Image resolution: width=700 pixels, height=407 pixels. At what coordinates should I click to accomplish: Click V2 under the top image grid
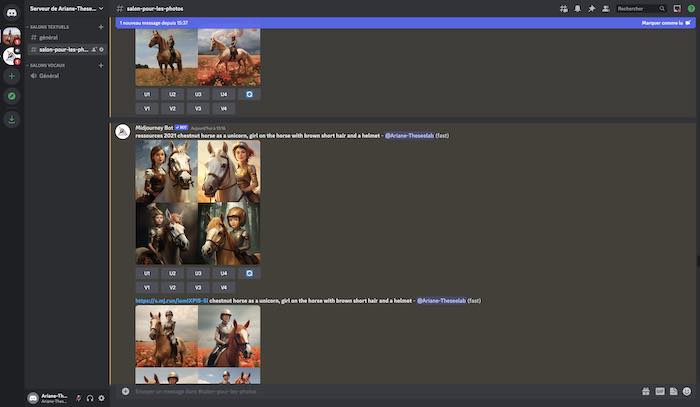pyautogui.click(x=172, y=108)
